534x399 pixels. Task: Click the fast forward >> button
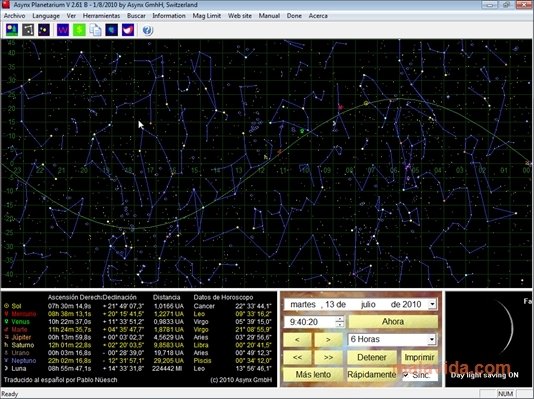[328, 357]
